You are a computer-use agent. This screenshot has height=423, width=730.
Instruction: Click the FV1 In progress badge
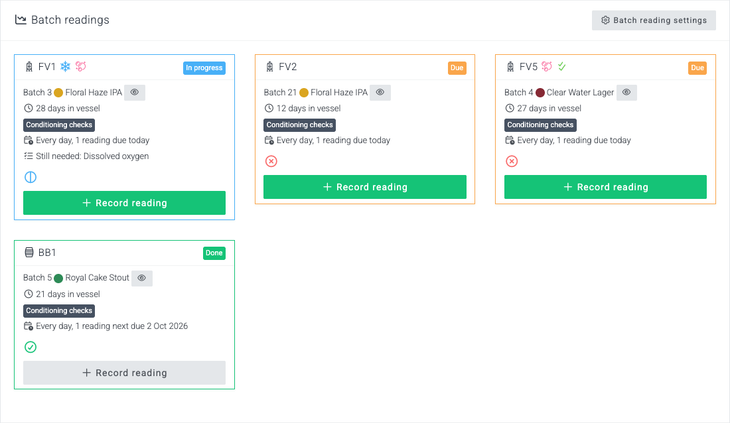[x=204, y=68]
